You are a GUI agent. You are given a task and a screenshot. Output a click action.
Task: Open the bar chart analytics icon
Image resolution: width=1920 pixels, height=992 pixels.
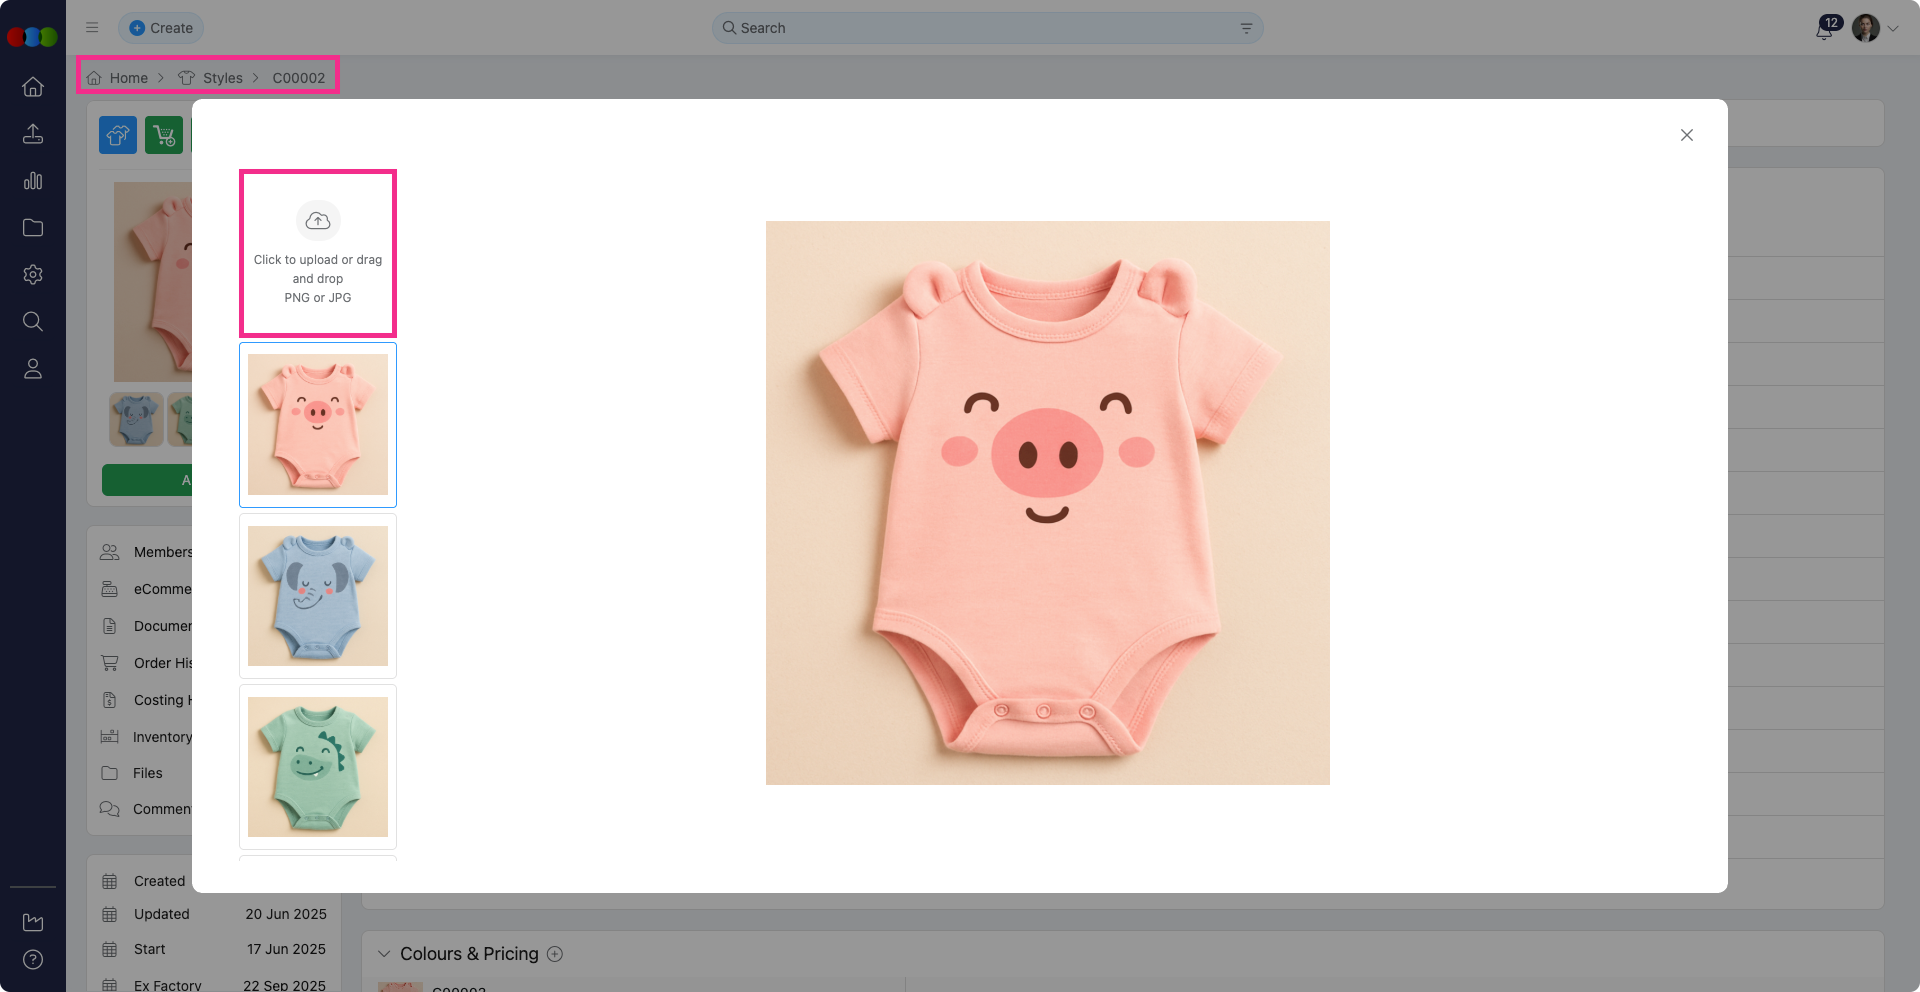pos(33,181)
